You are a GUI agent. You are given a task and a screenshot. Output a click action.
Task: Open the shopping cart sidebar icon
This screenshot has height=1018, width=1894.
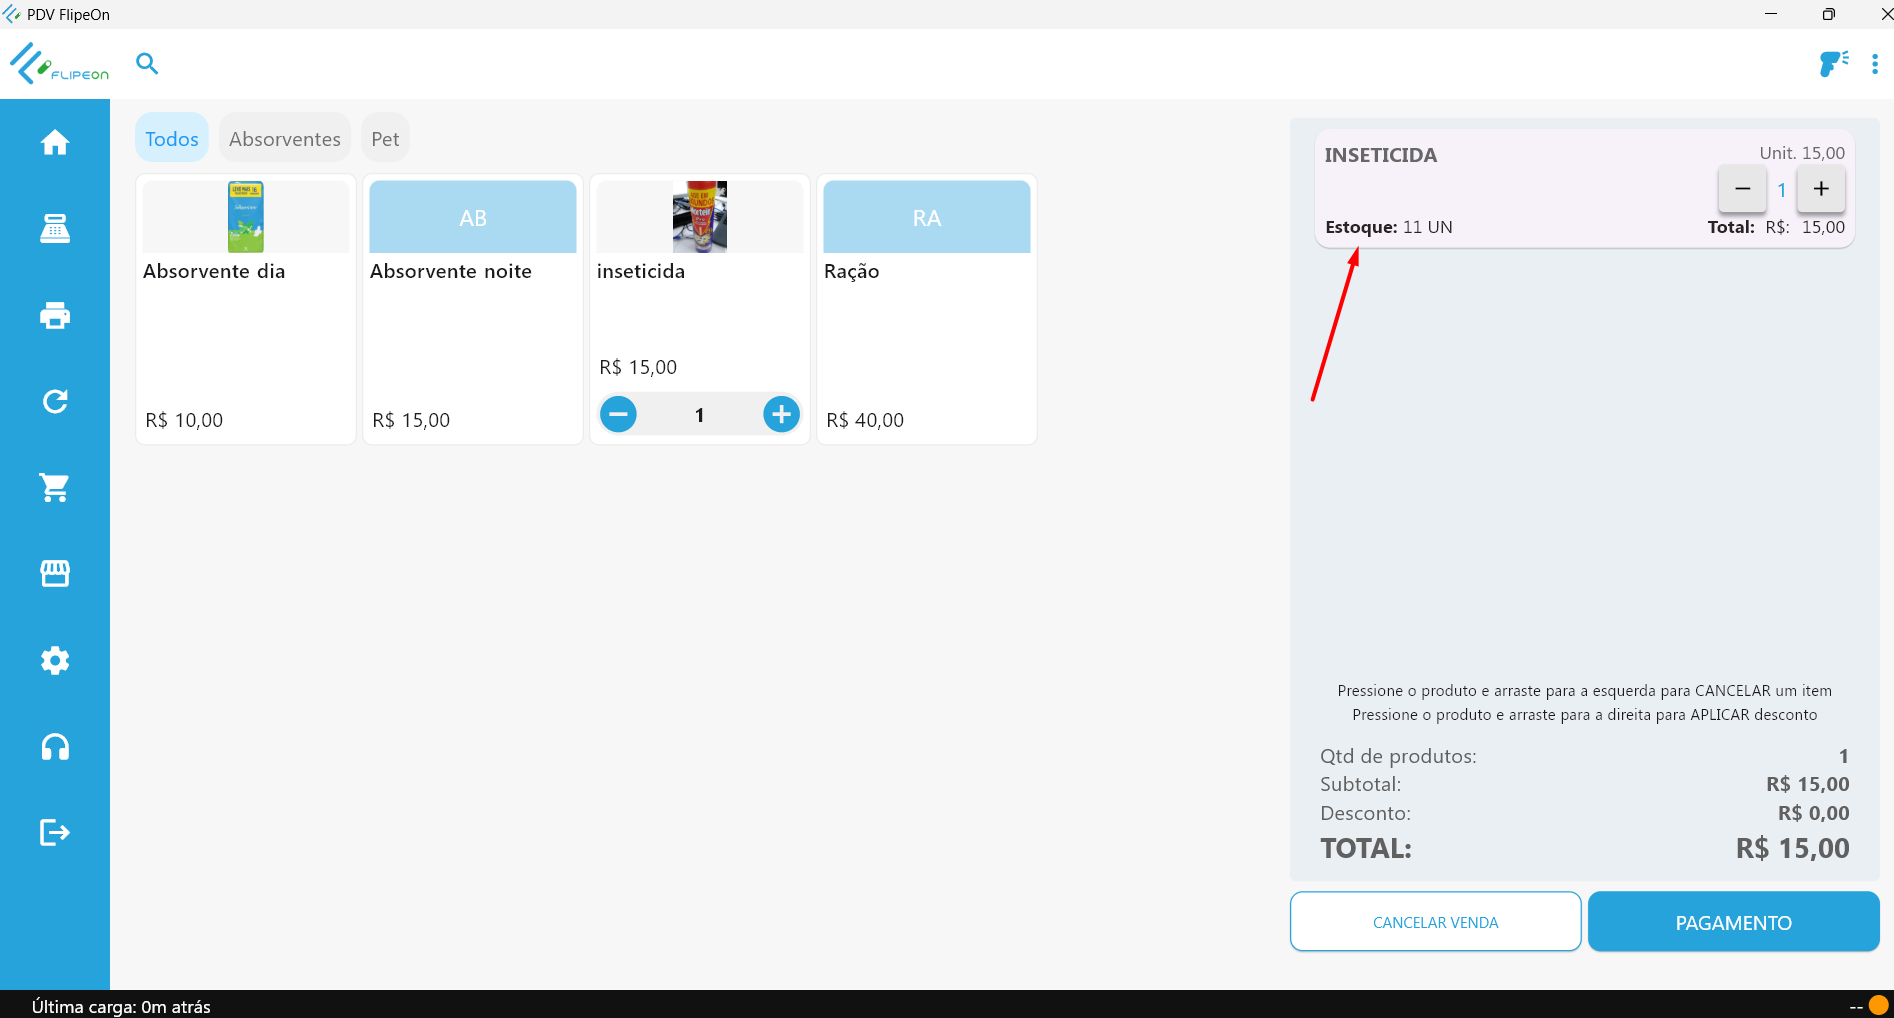tap(55, 488)
